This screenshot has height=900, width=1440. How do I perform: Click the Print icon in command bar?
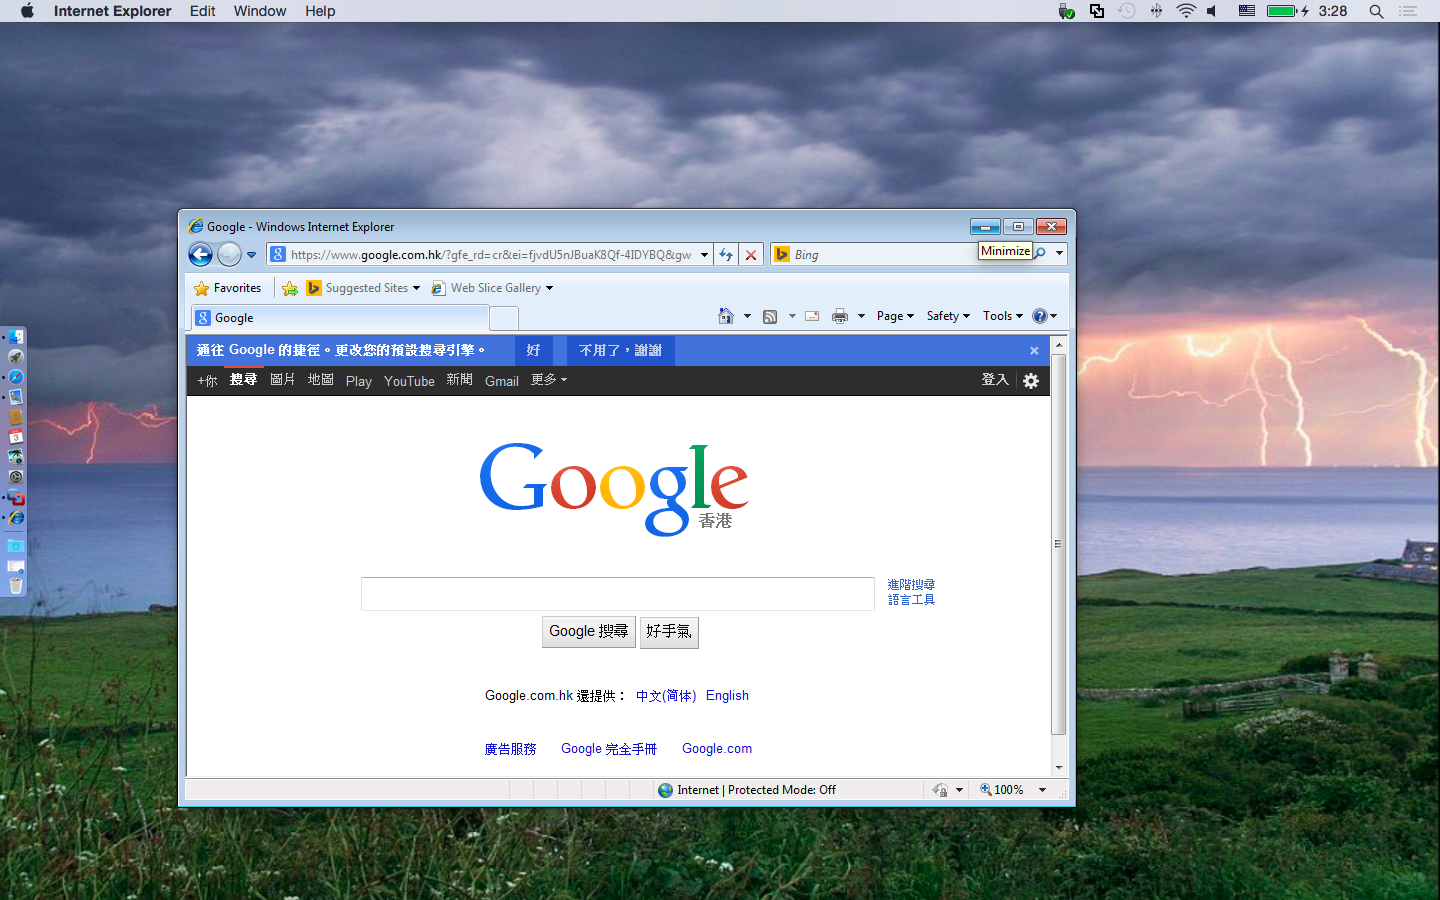coord(840,316)
